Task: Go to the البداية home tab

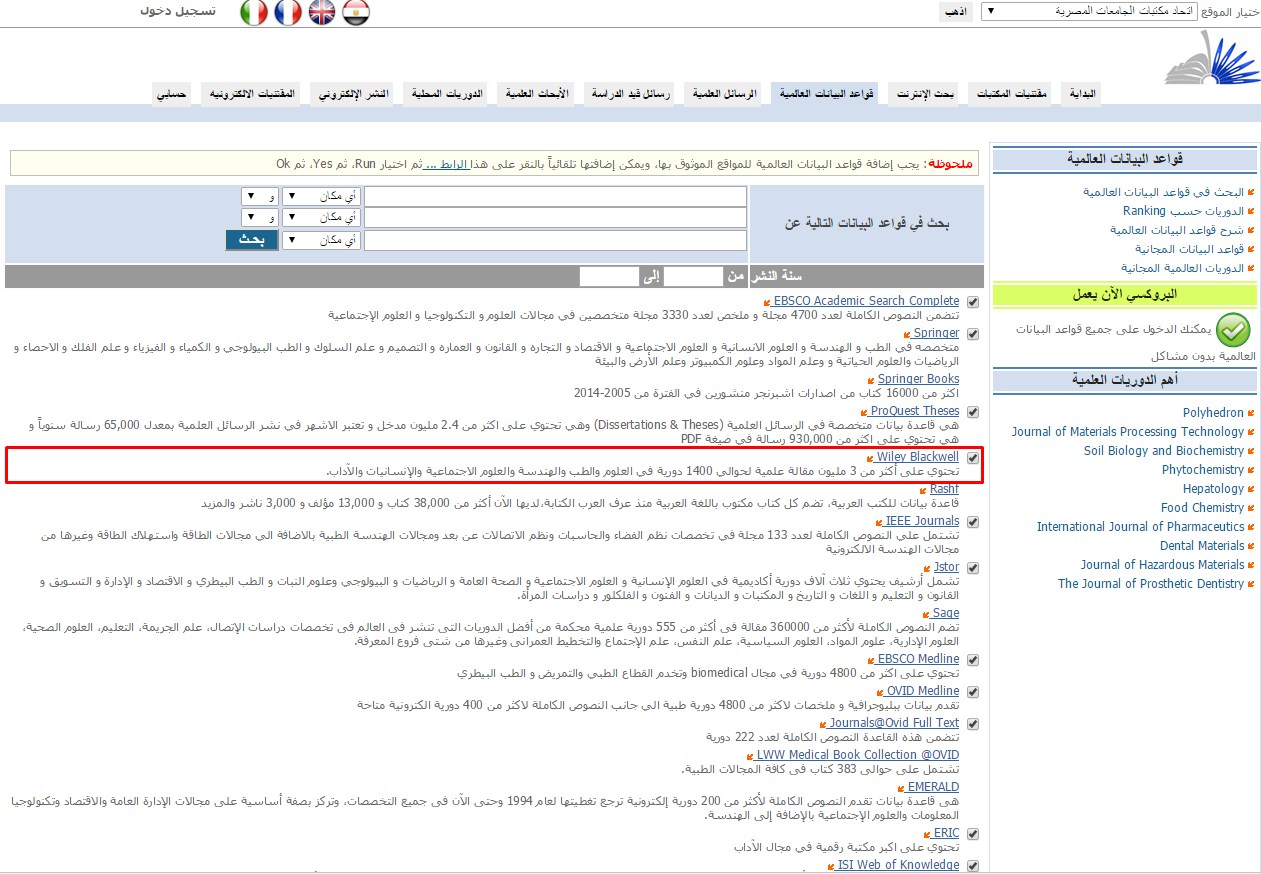Action: [1082, 94]
